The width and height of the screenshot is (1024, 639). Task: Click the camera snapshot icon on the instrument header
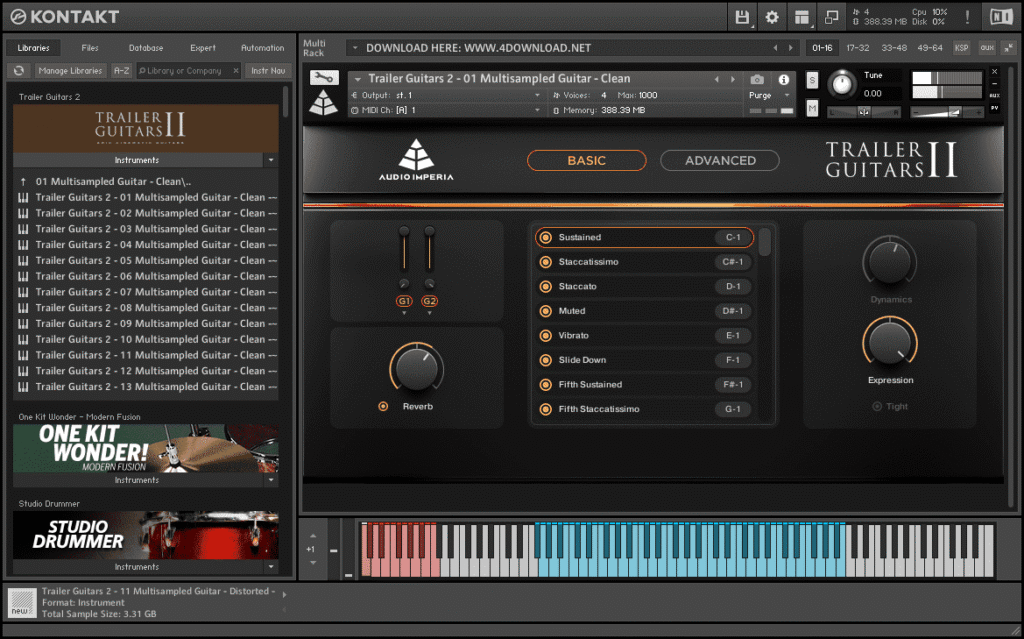pyautogui.click(x=756, y=78)
